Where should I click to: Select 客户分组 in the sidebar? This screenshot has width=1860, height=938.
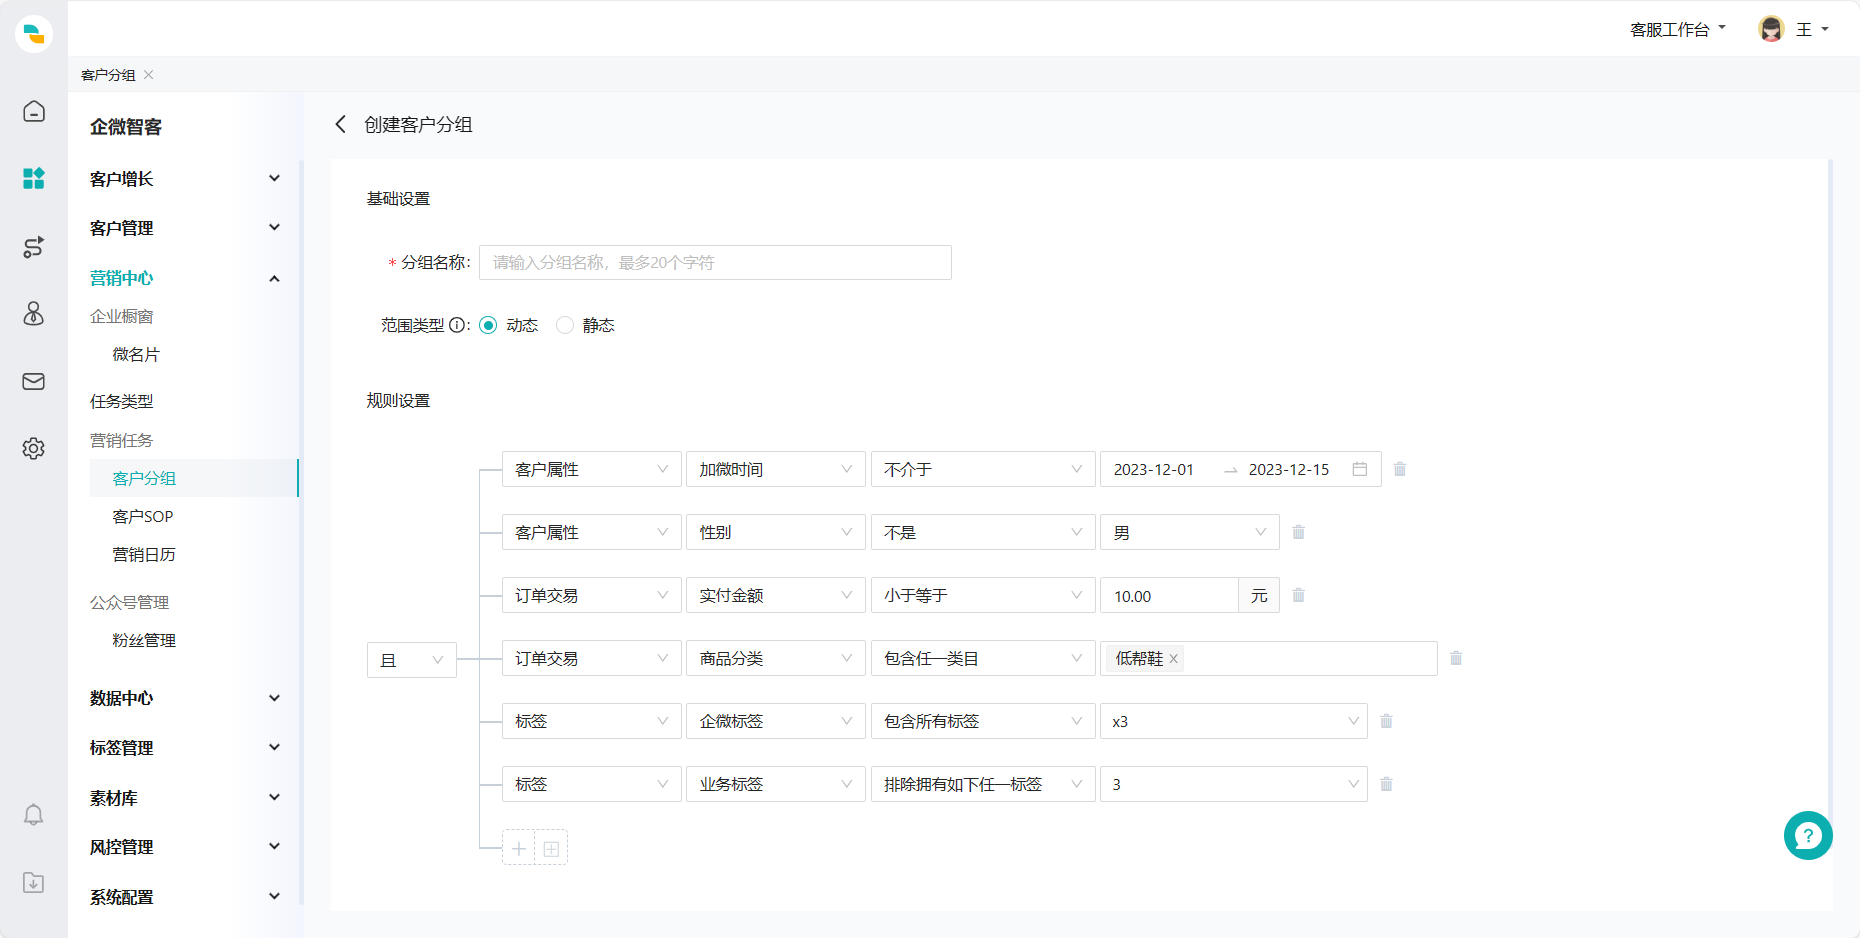pos(193,478)
